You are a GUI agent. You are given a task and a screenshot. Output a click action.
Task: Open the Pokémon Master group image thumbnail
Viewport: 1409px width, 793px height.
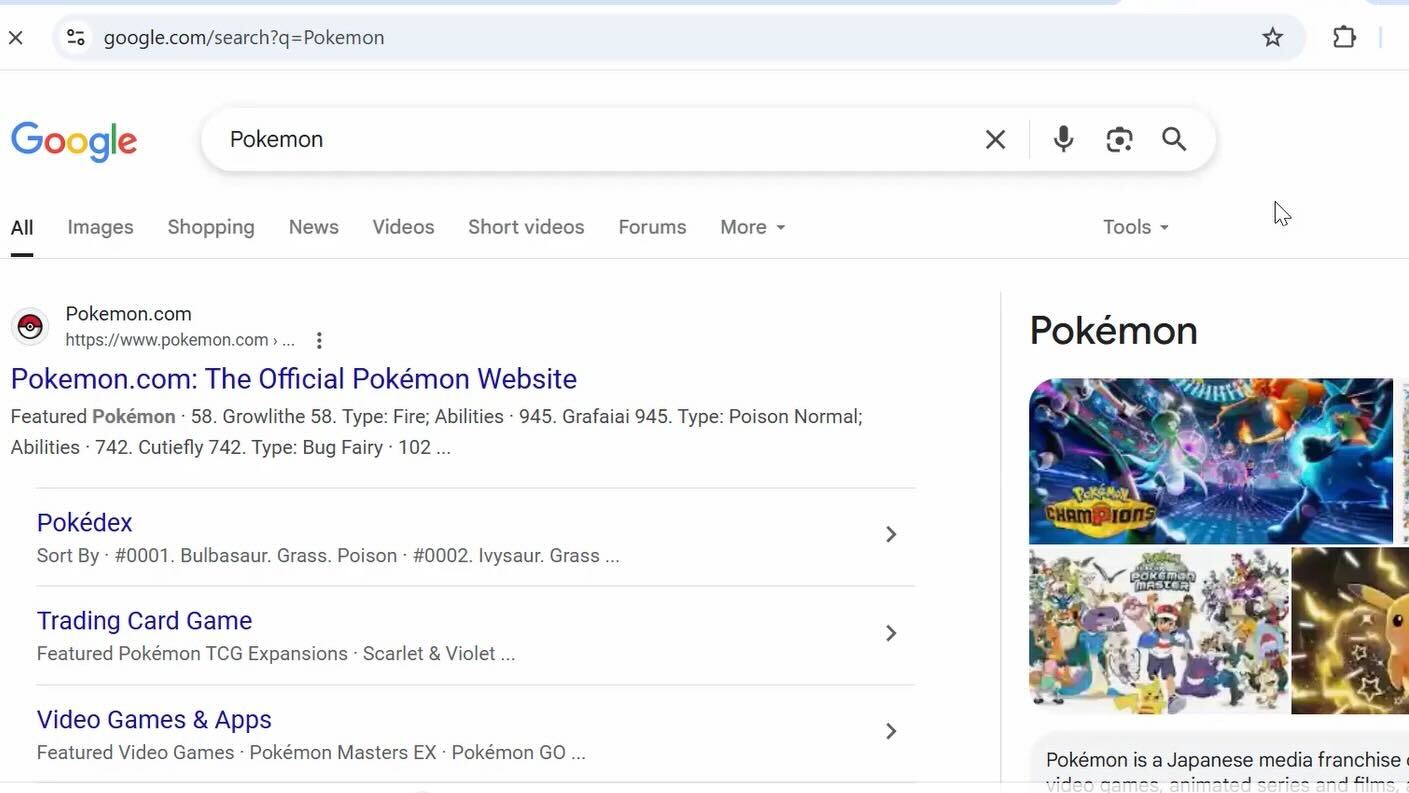(x=1158, y=631)
